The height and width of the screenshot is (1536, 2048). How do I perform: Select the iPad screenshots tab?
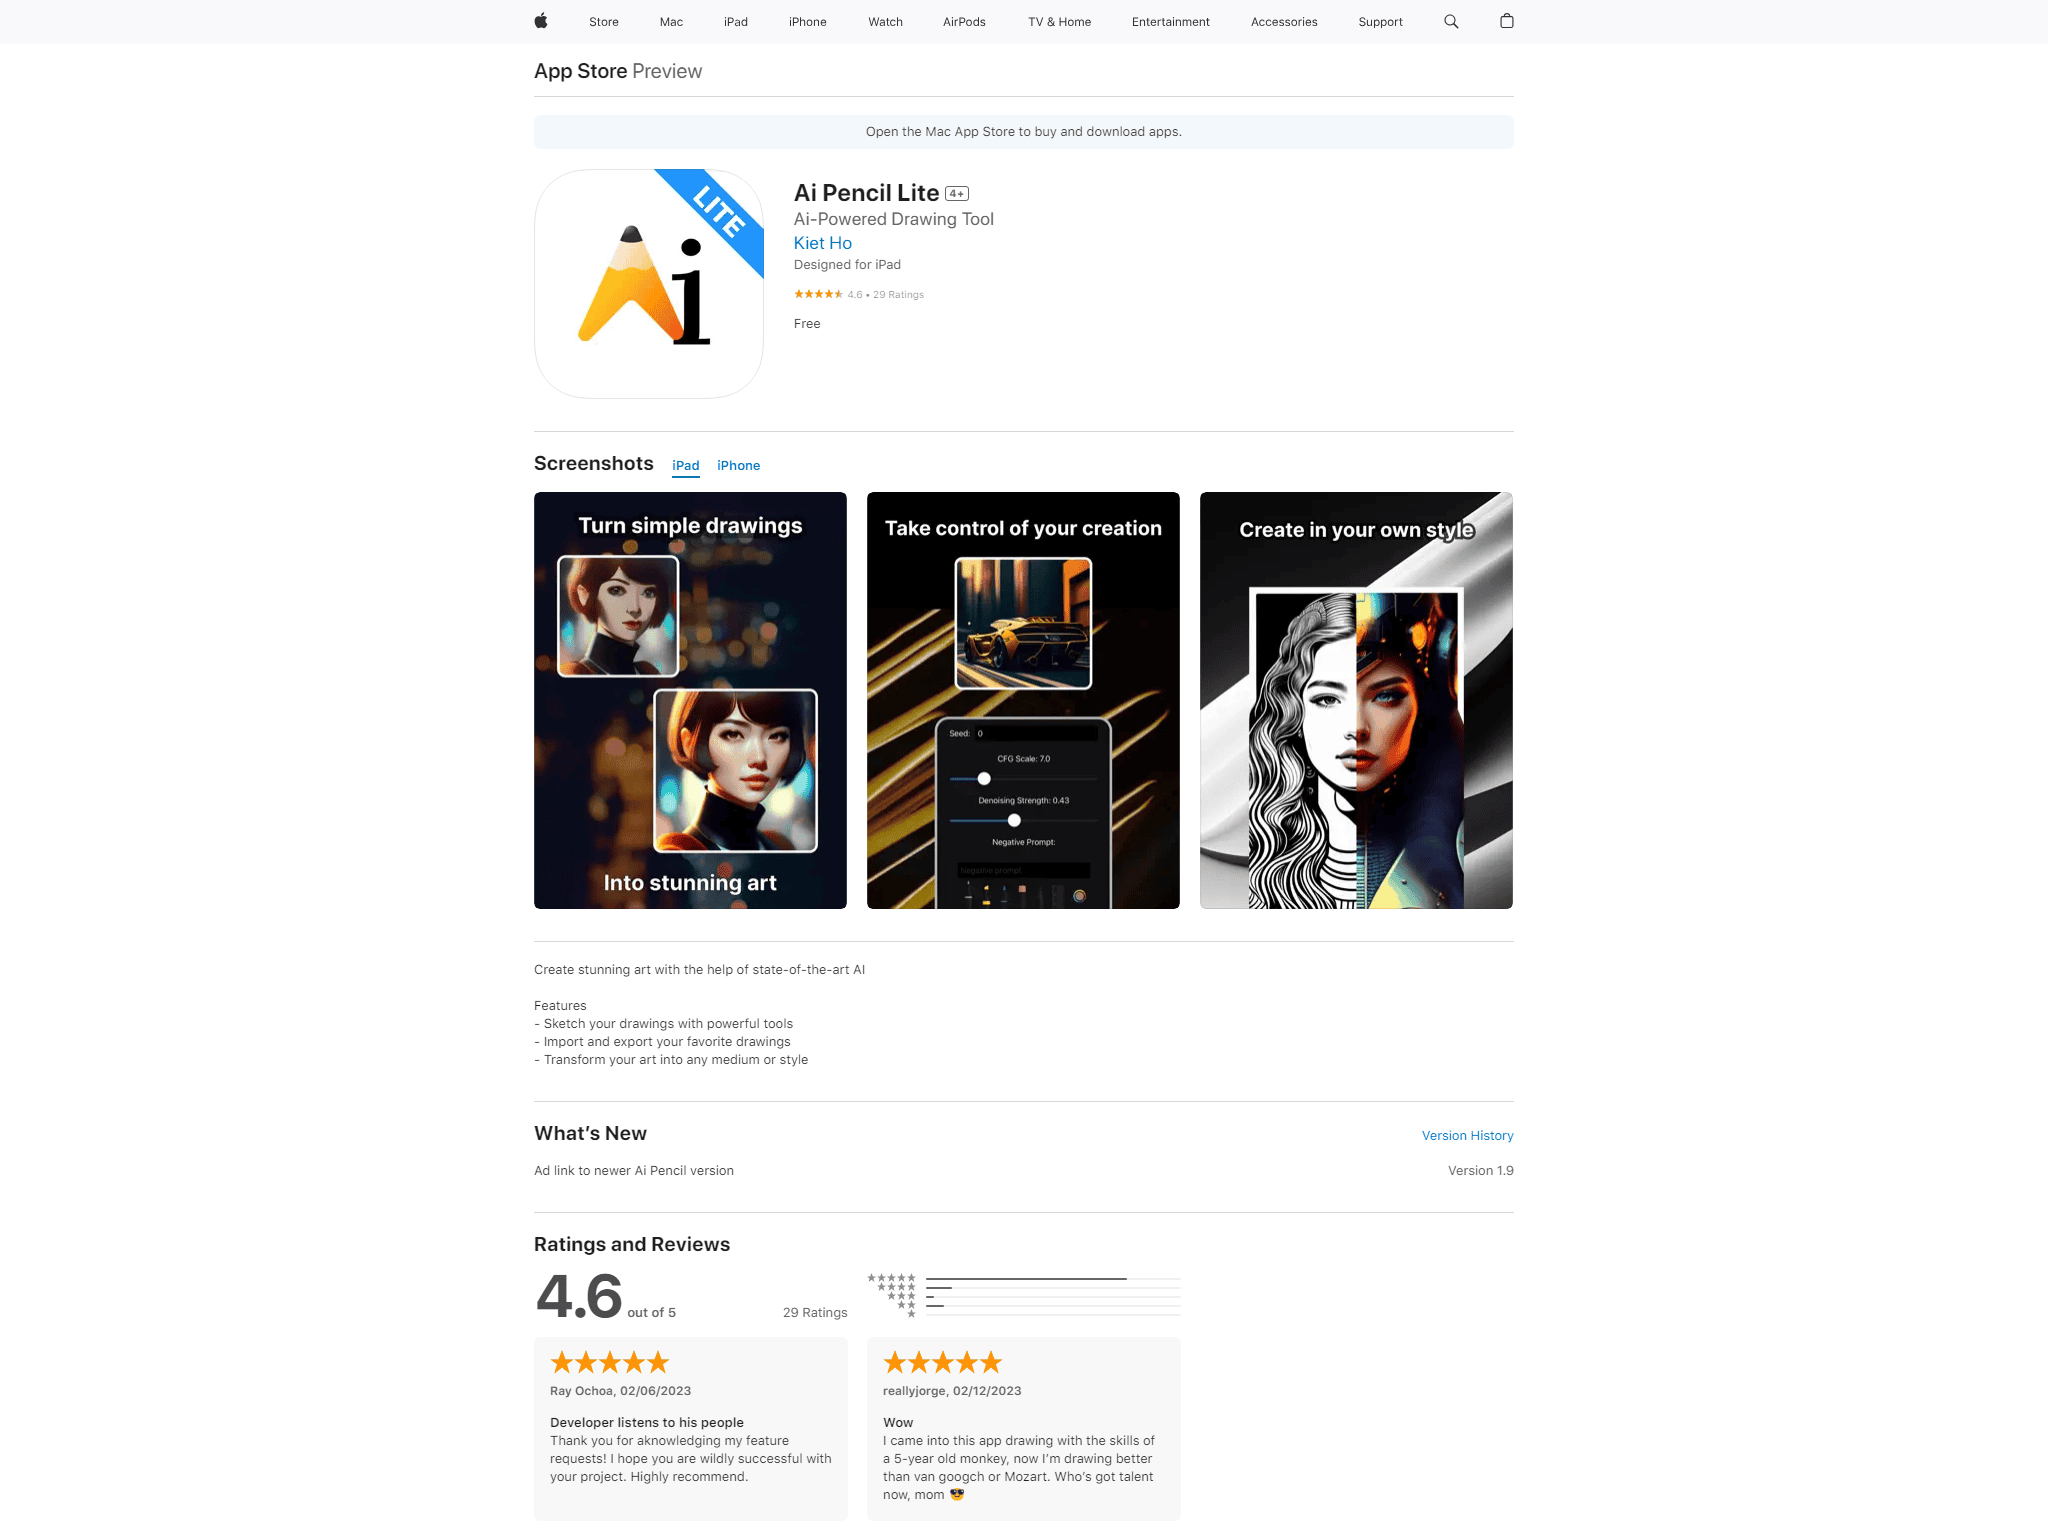tap(686, 466)
